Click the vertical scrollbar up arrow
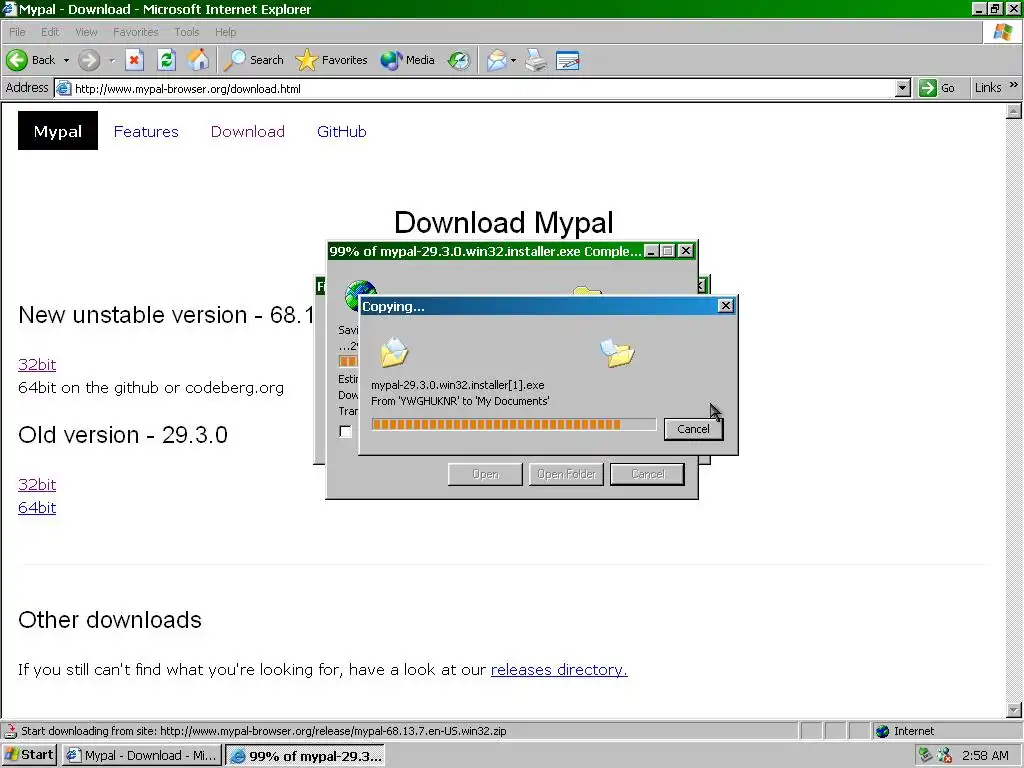 point(1014,112)
